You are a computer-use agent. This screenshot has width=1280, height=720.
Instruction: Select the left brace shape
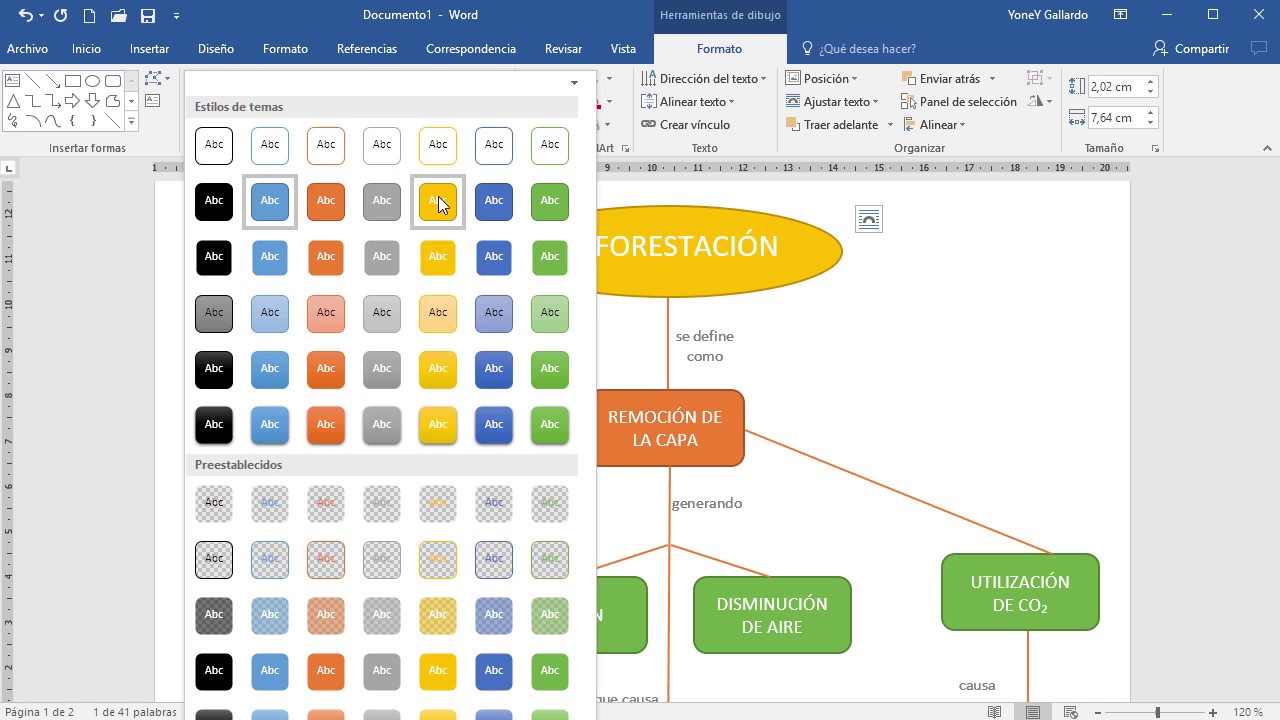pos(72,121)
